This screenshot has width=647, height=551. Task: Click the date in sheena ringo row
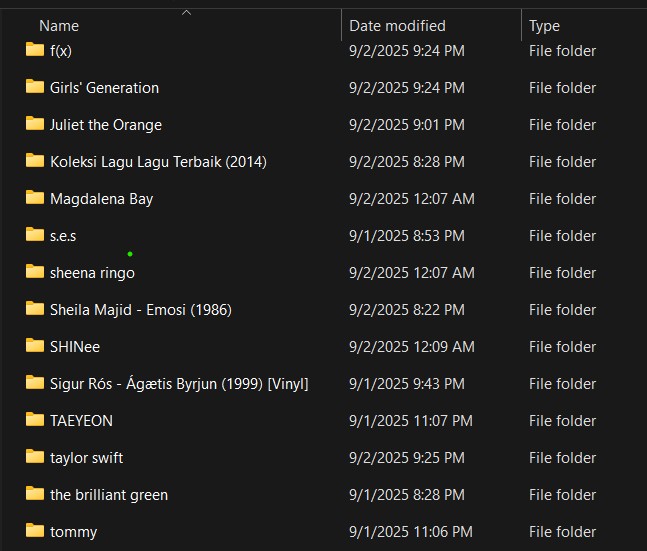(x=412, y=273)
